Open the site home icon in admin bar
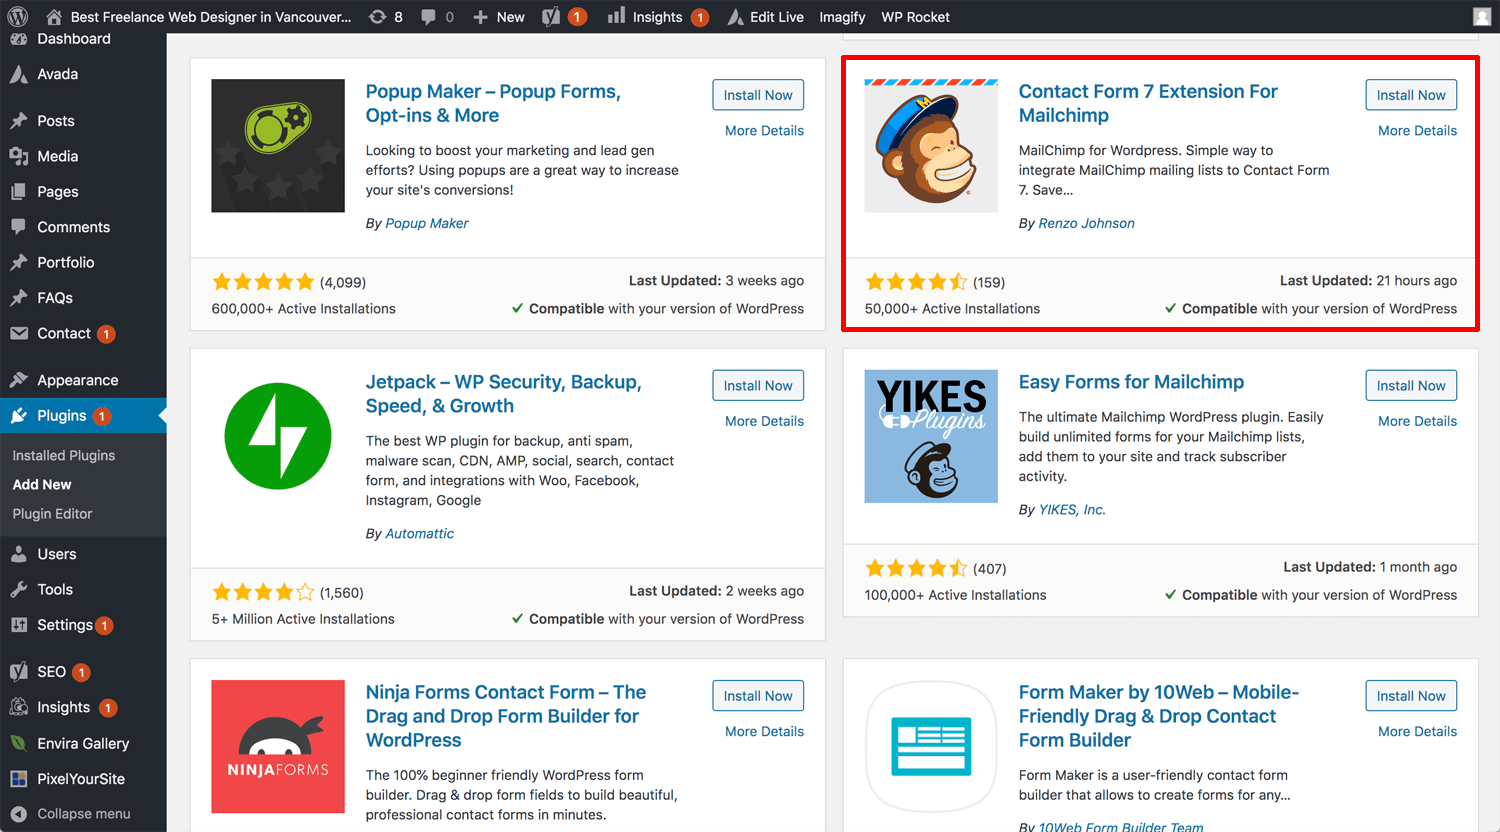1500x832 pixels. 54,16
